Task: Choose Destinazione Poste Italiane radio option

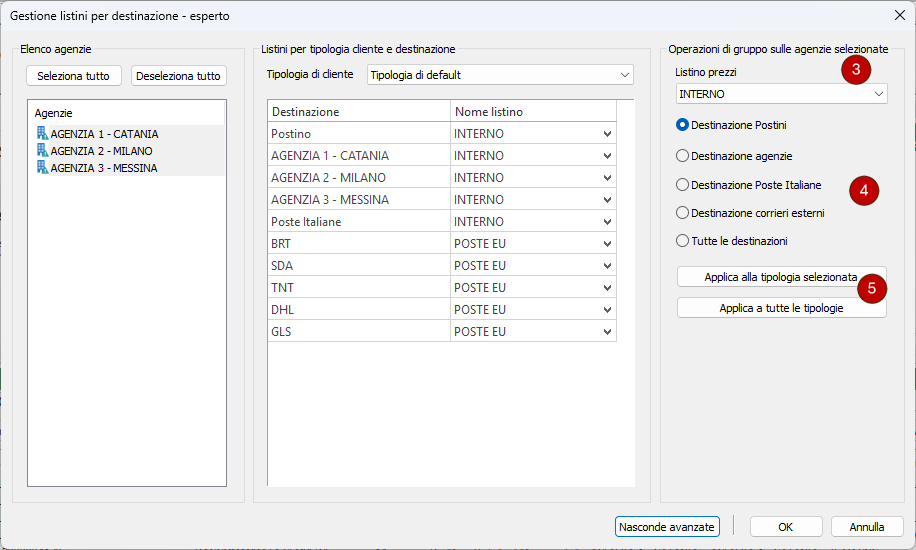Action: 683,185
